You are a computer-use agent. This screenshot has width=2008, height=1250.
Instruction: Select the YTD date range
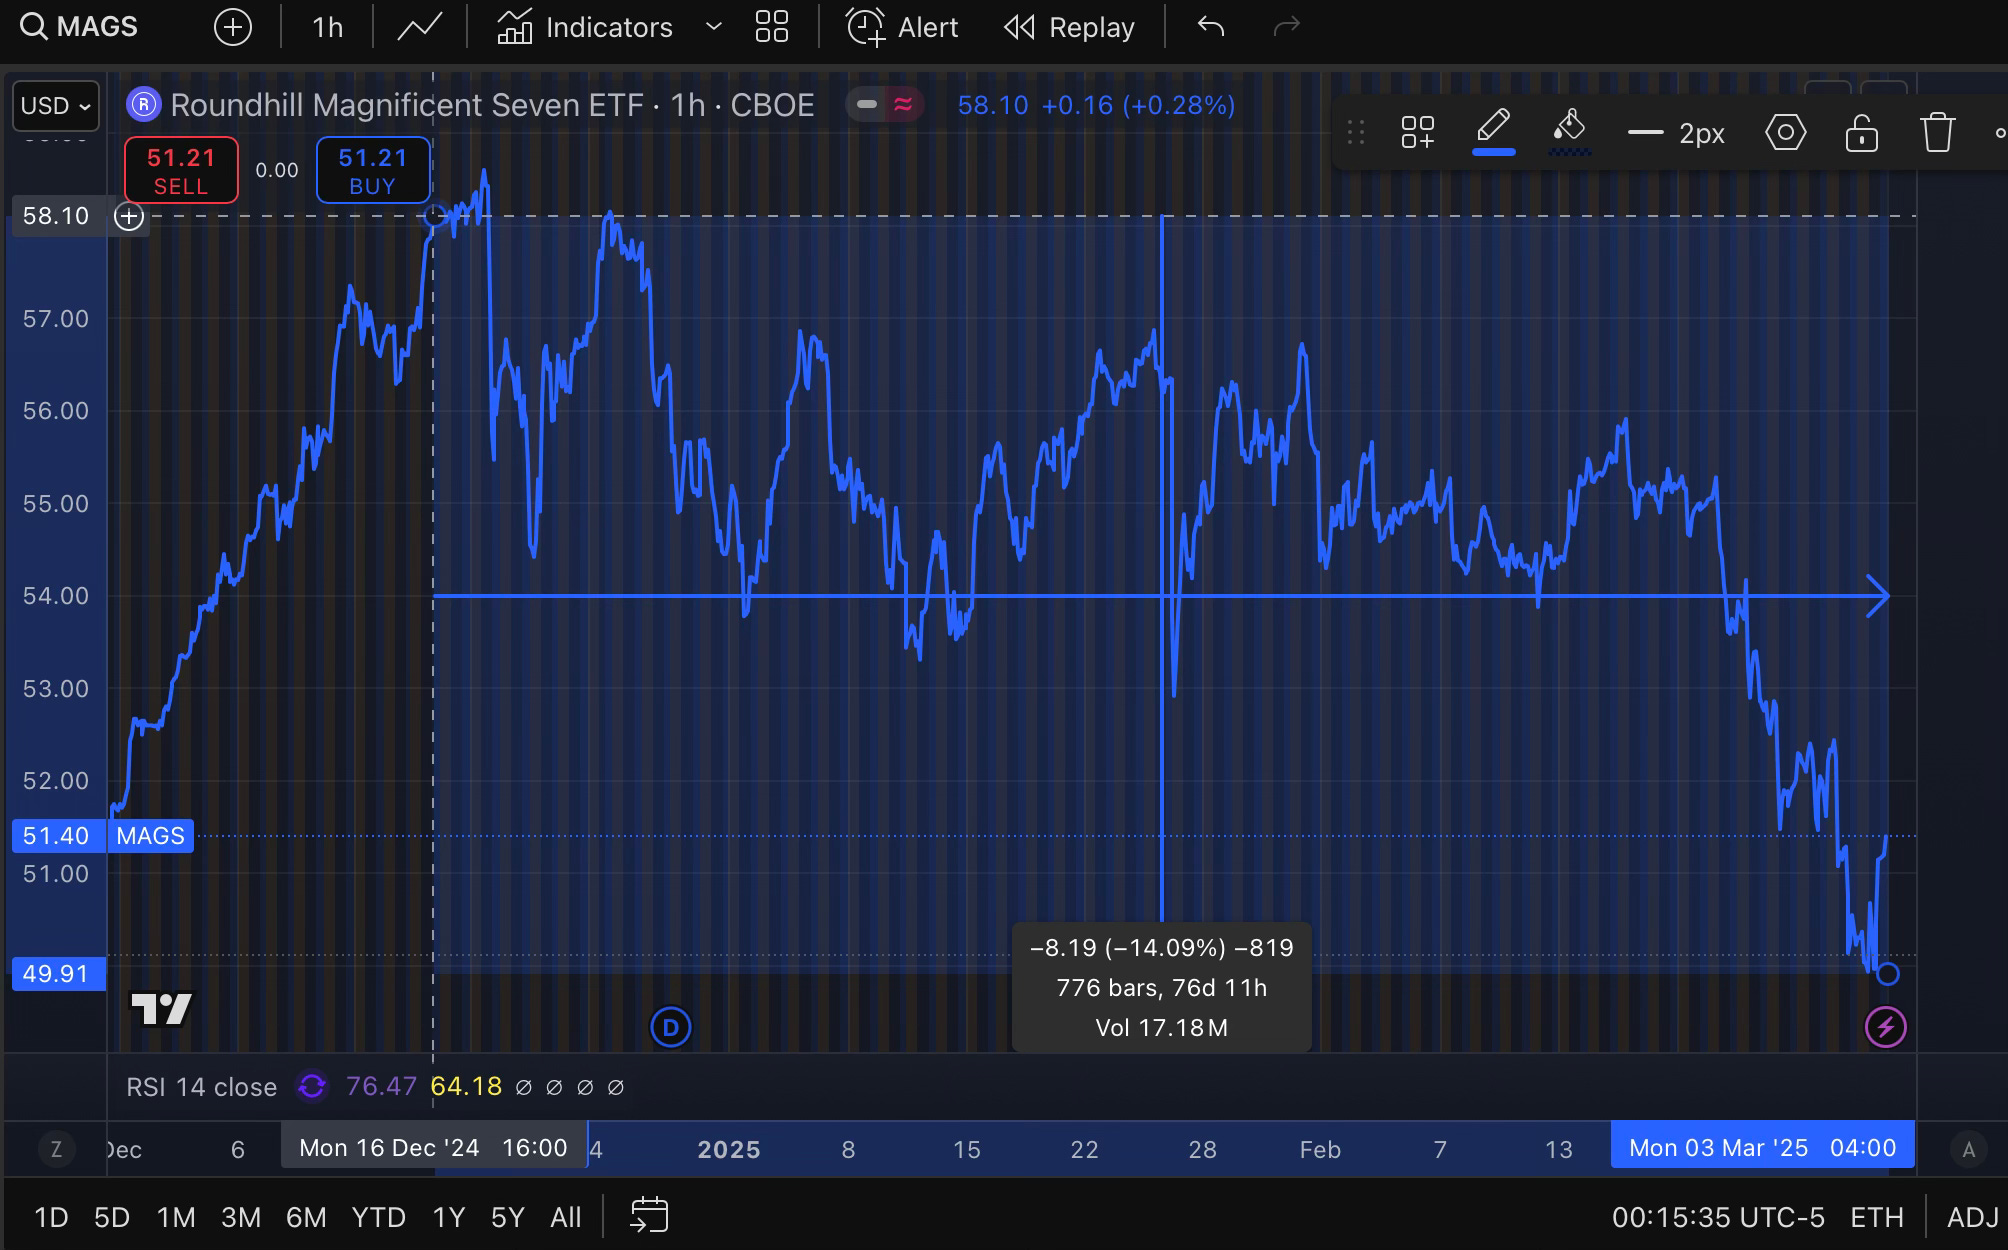[x=378, y=1217]
